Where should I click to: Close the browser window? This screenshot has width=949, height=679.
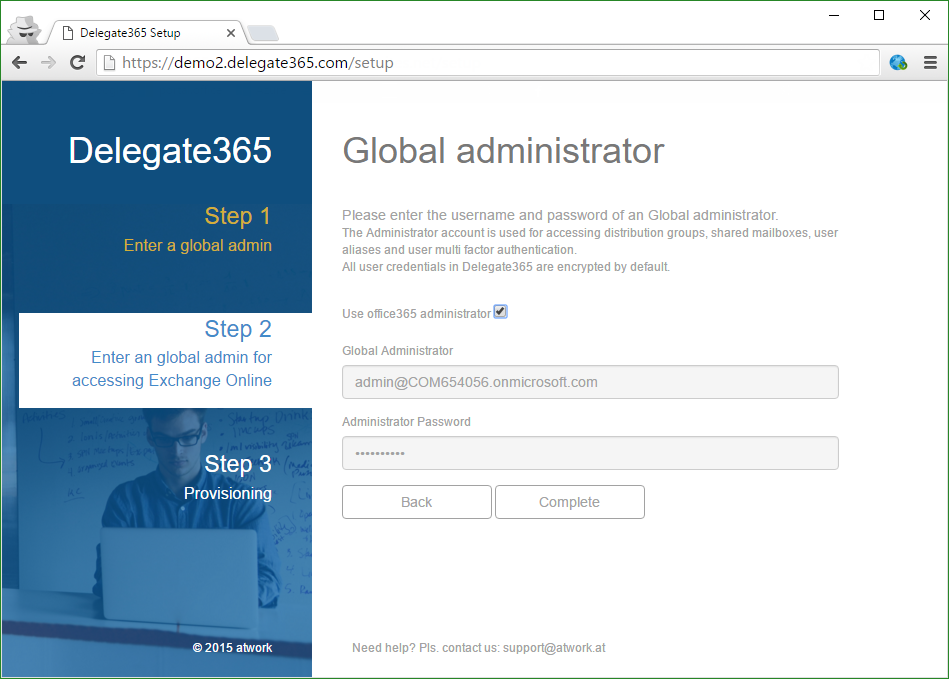tap(925, 15)
